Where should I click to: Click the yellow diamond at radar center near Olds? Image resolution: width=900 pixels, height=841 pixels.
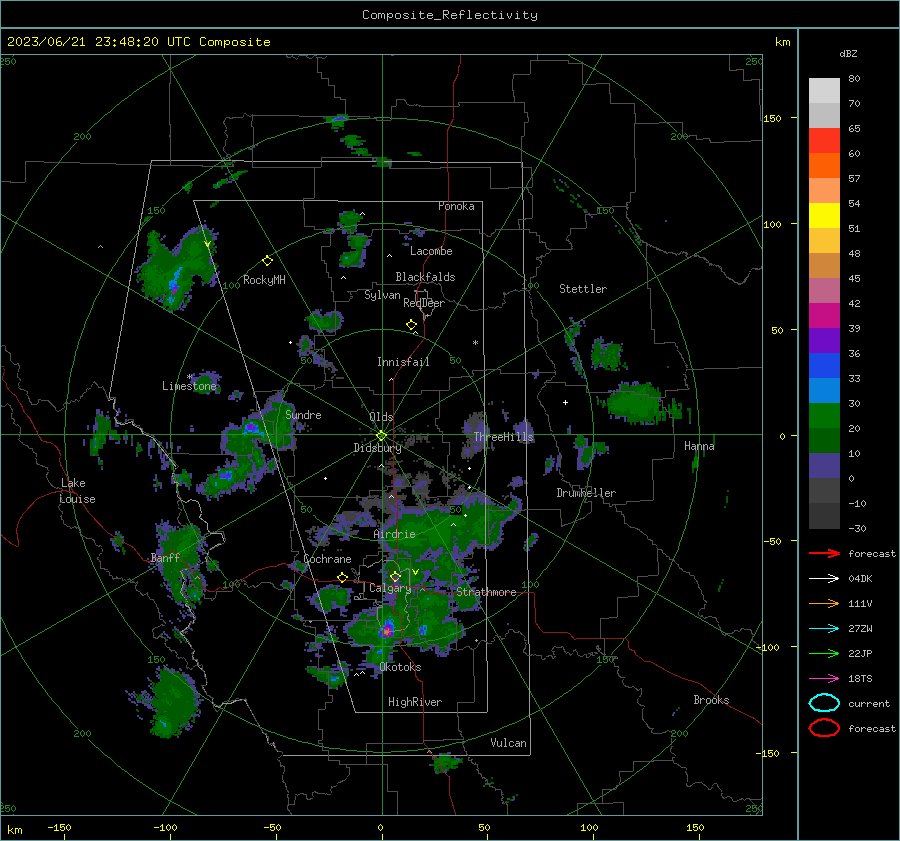pos(381,436)
